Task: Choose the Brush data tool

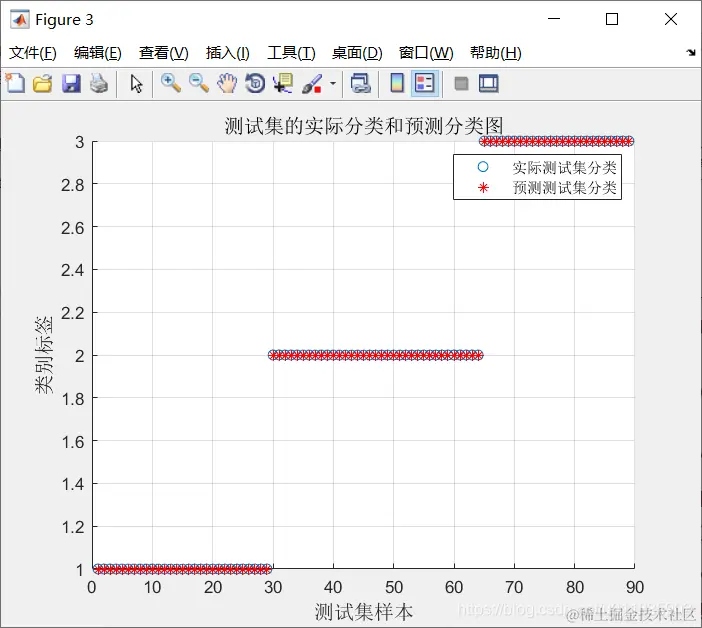Action: click(312, 84)
